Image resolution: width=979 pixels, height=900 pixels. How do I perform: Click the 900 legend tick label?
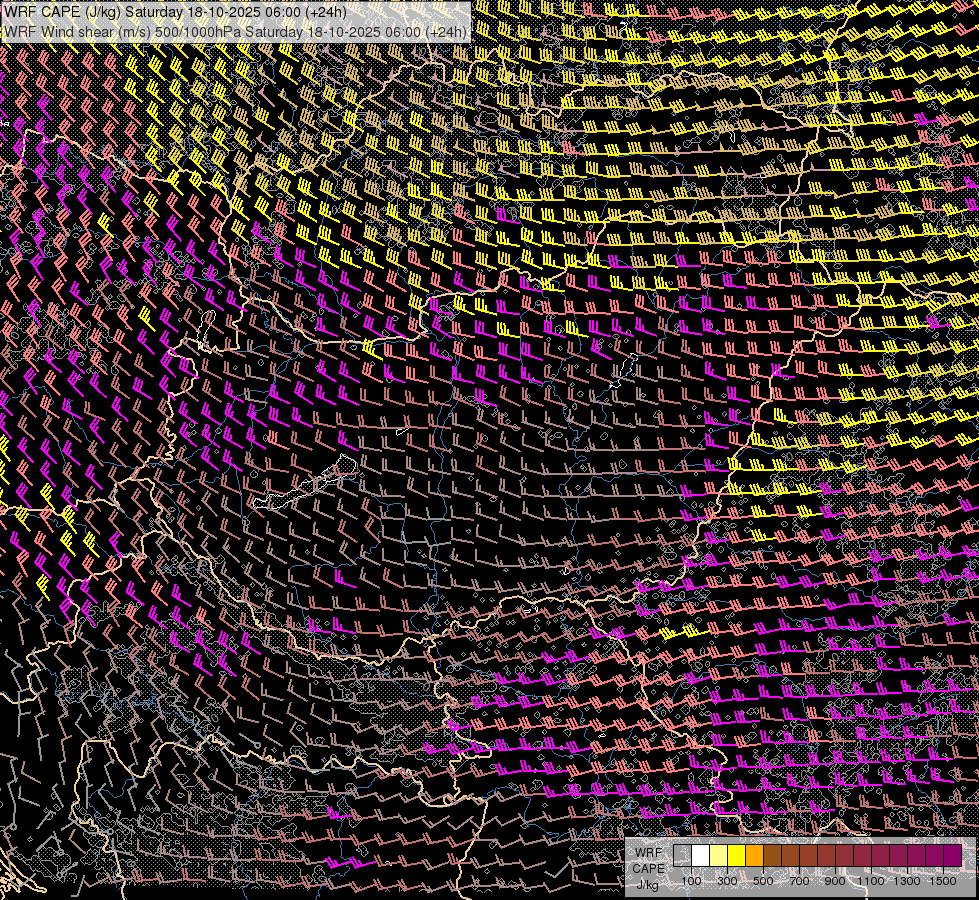tap(835, 881)
